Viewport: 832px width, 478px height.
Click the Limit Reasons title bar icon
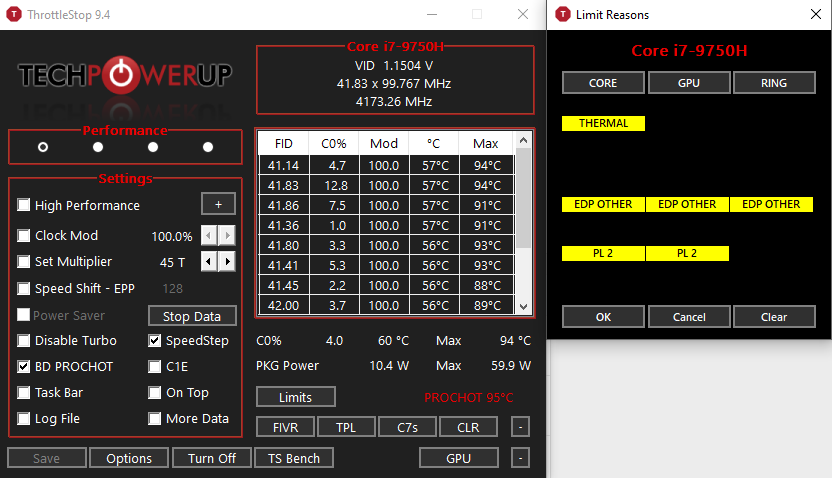coord(562,14)
